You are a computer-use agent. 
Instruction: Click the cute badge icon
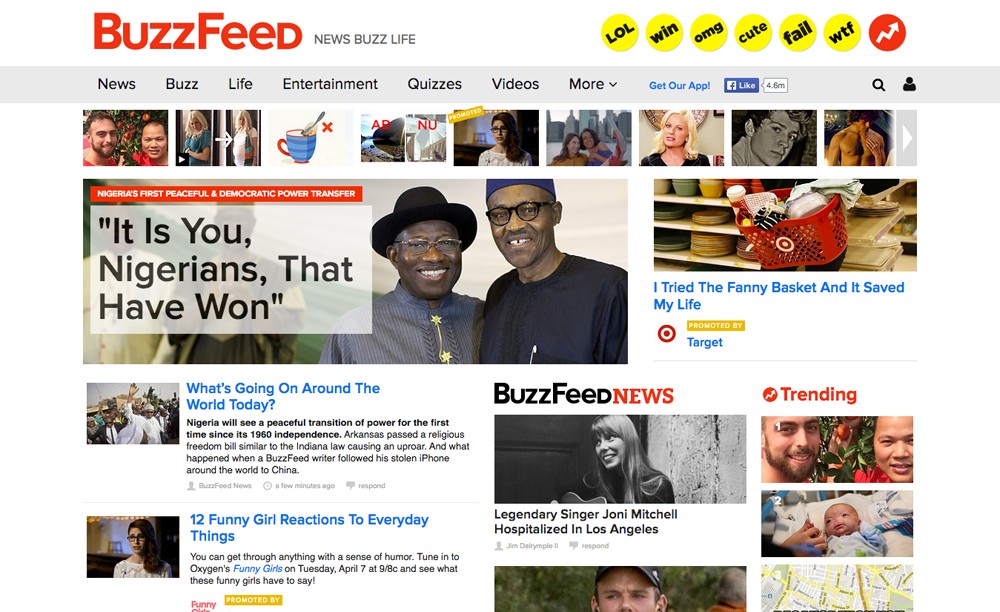pyautogui.click(x=753, y=33)
